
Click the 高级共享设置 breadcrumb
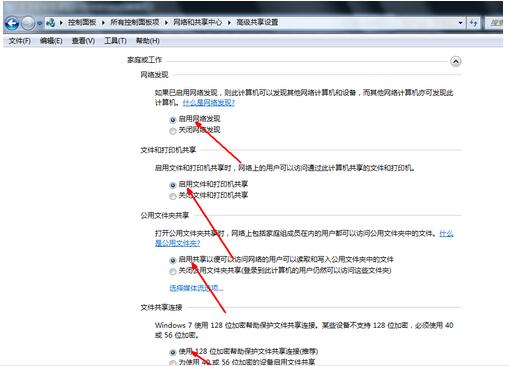pyautogui.click(x=257, y=22)
